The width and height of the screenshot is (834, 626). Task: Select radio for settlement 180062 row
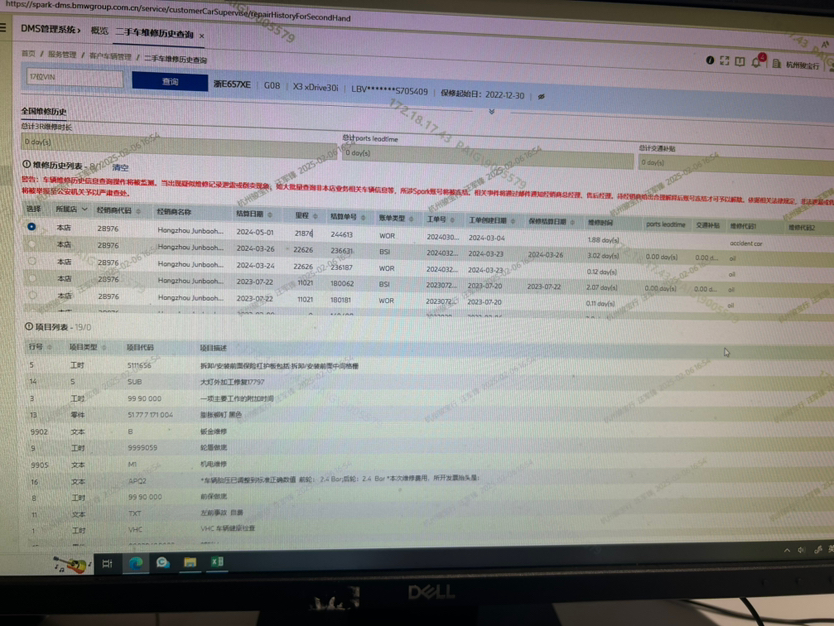(32, 278)
